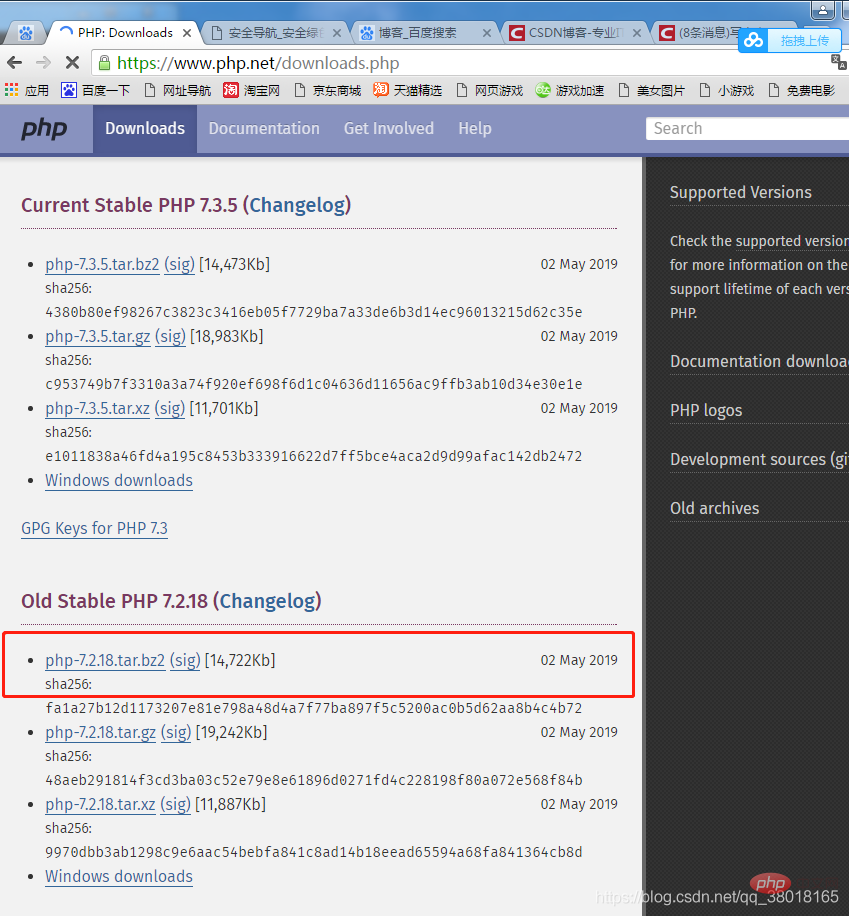Open the 应用 apps grid bookmark
The height and width of the screenshot is (916, 849).
click(x=26, y=90)
